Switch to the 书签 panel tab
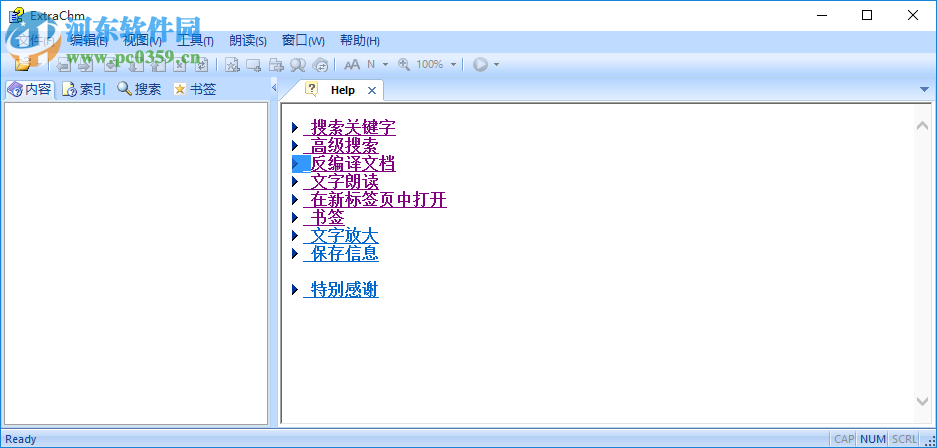 pyautogui.click(x=195, y=90)
